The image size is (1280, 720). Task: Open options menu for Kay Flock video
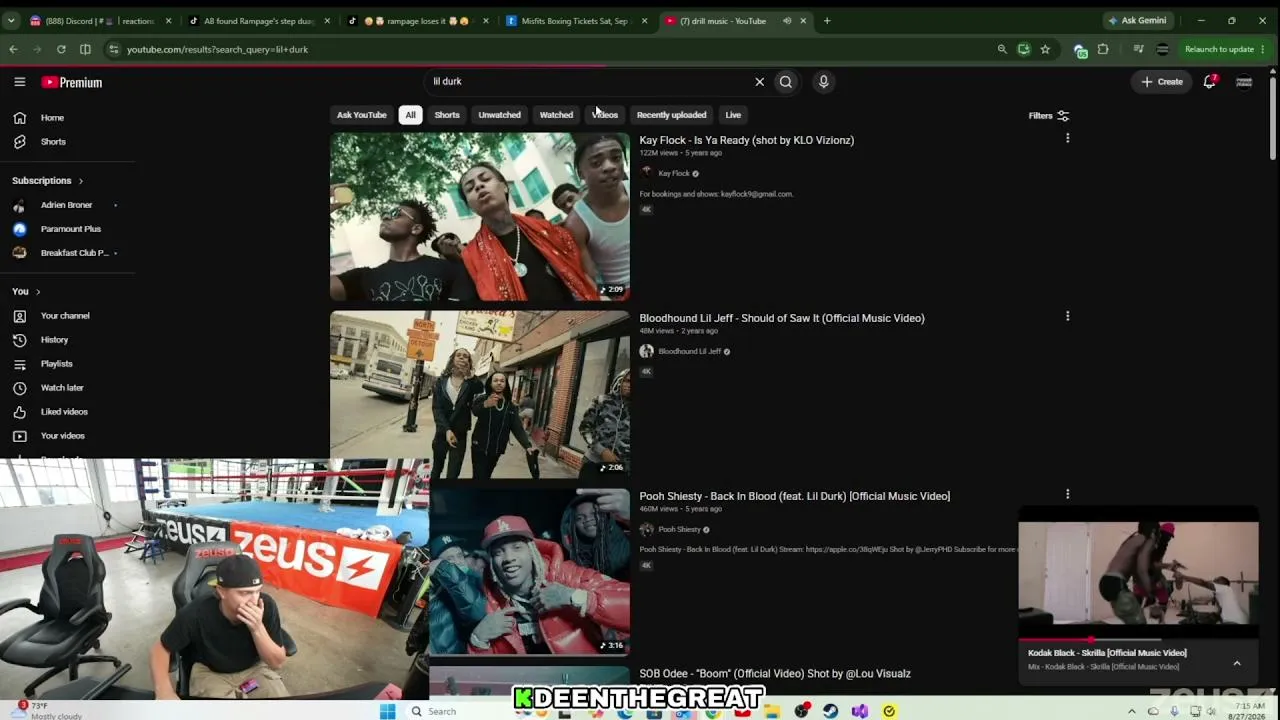pos(1067,139)
